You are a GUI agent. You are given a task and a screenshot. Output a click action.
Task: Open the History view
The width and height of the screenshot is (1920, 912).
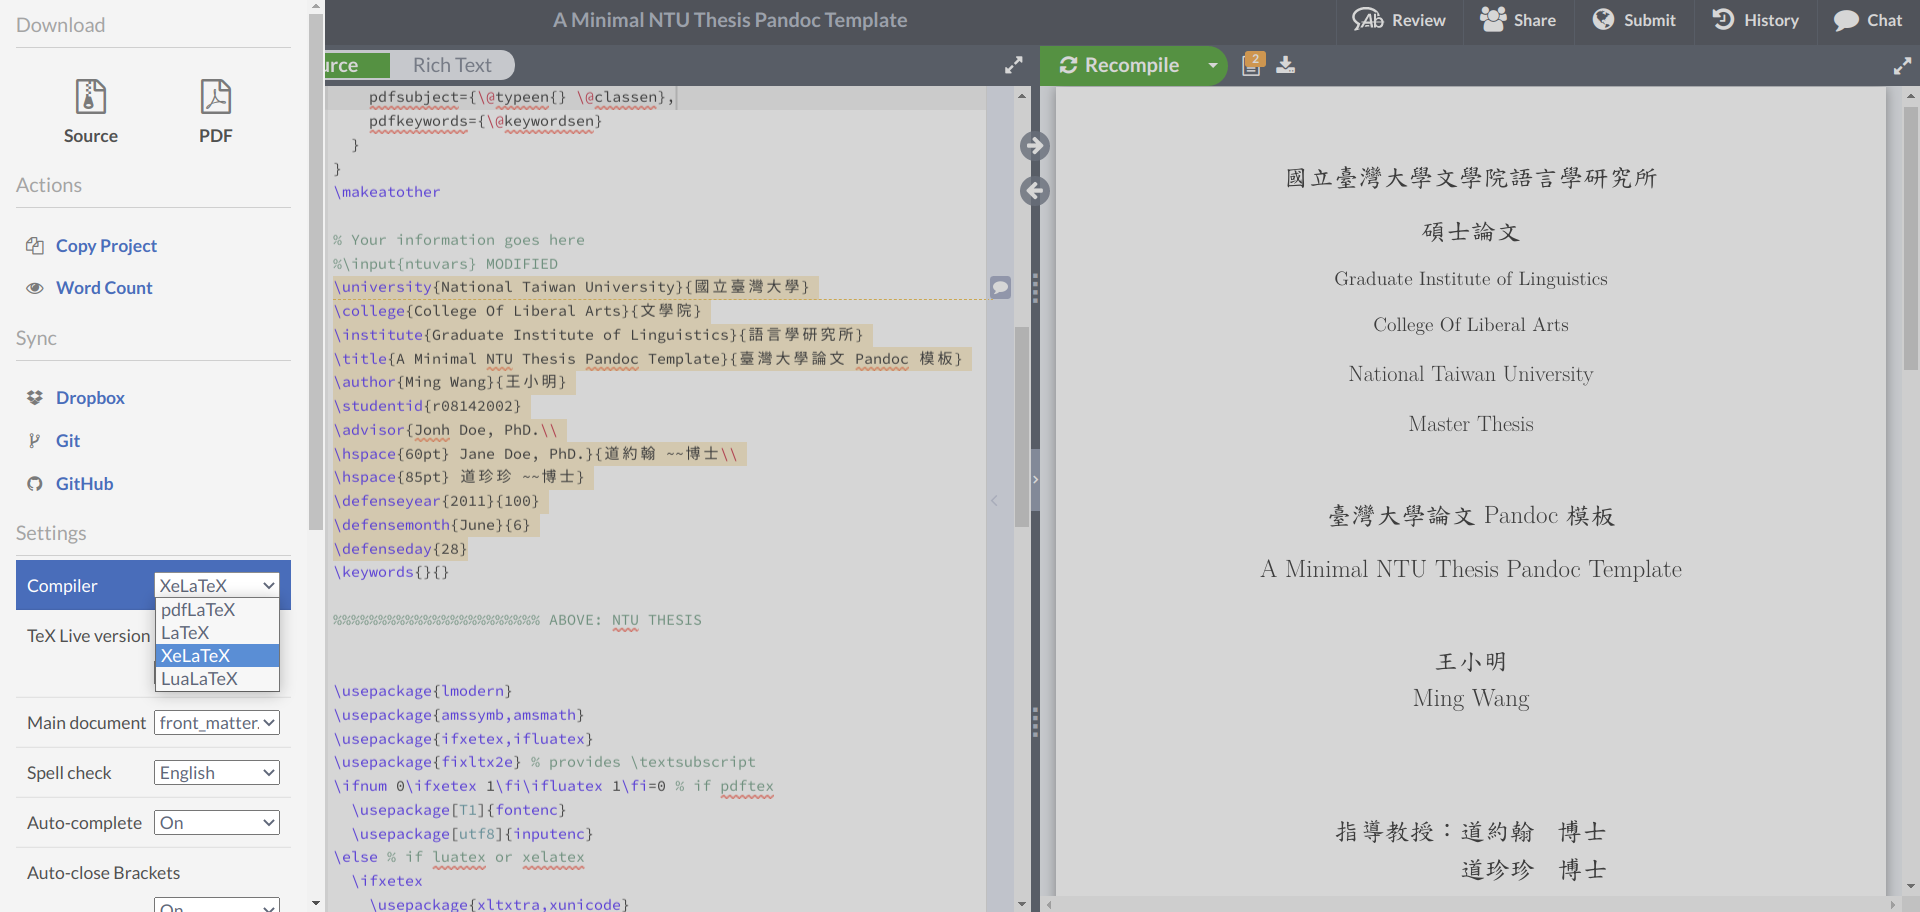[1755, 20]
